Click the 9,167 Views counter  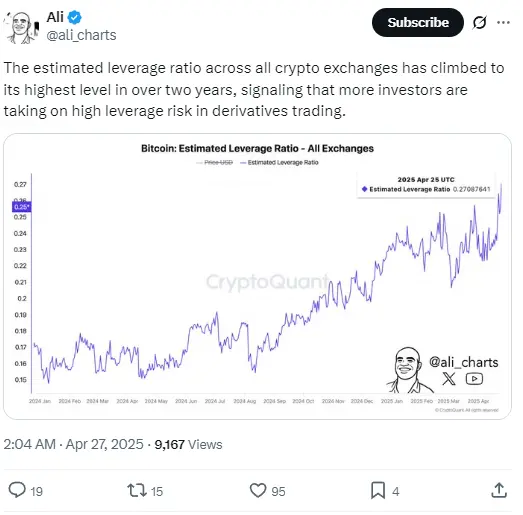188,444
